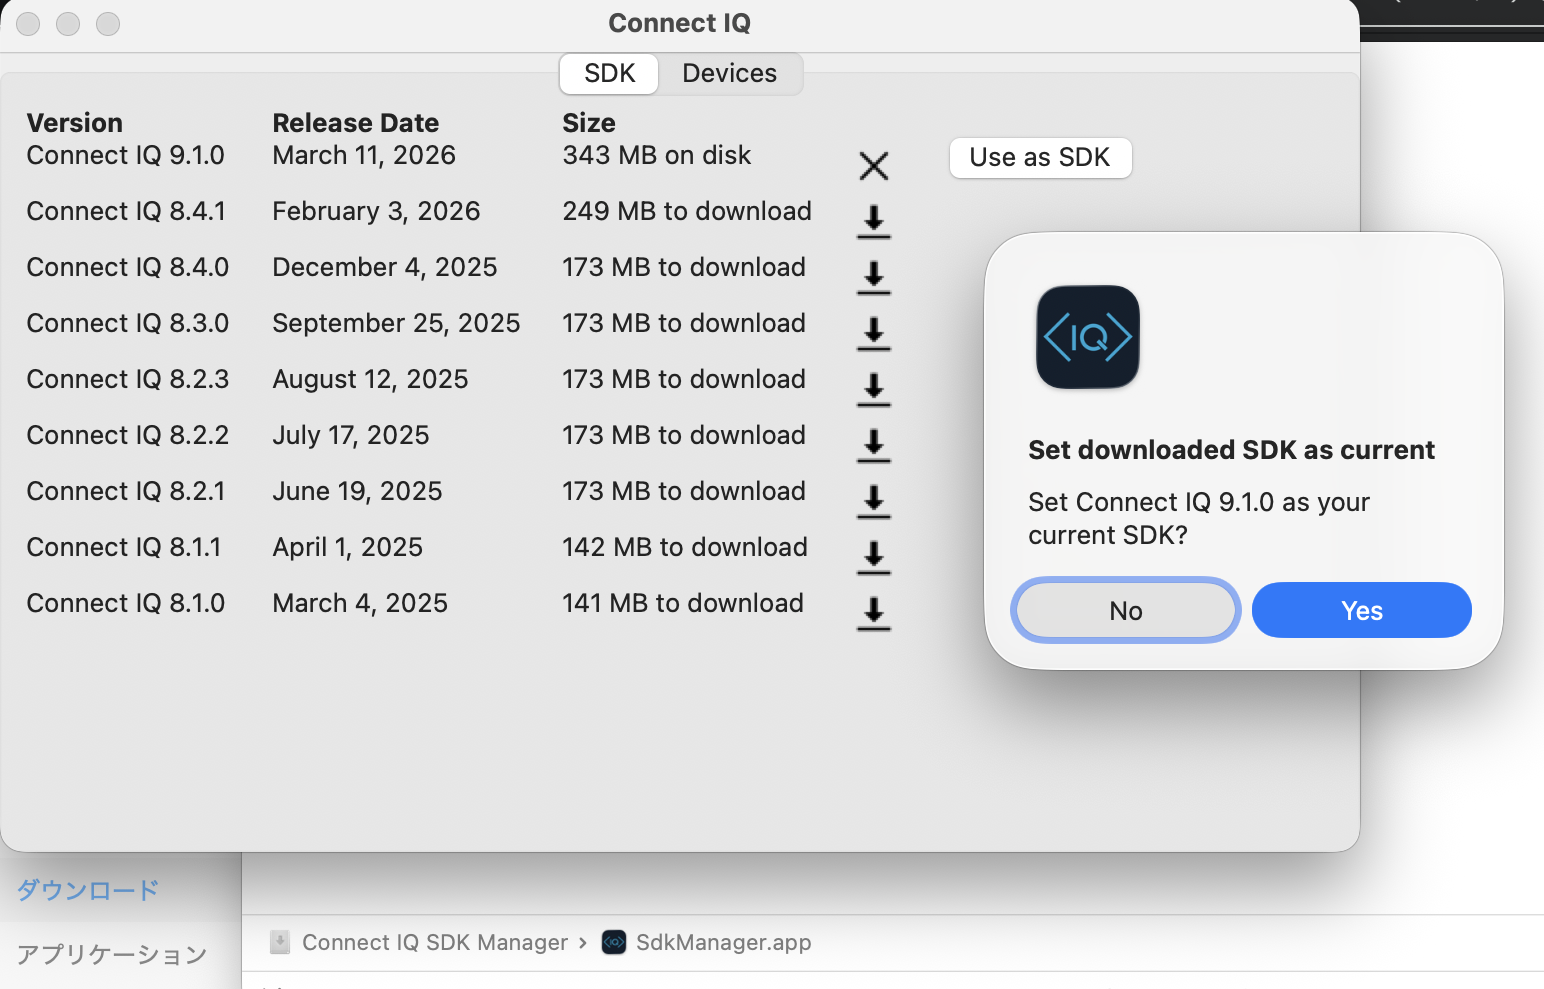Open アプリケーション in the Finder sidebar

click(x=112, y=955)
